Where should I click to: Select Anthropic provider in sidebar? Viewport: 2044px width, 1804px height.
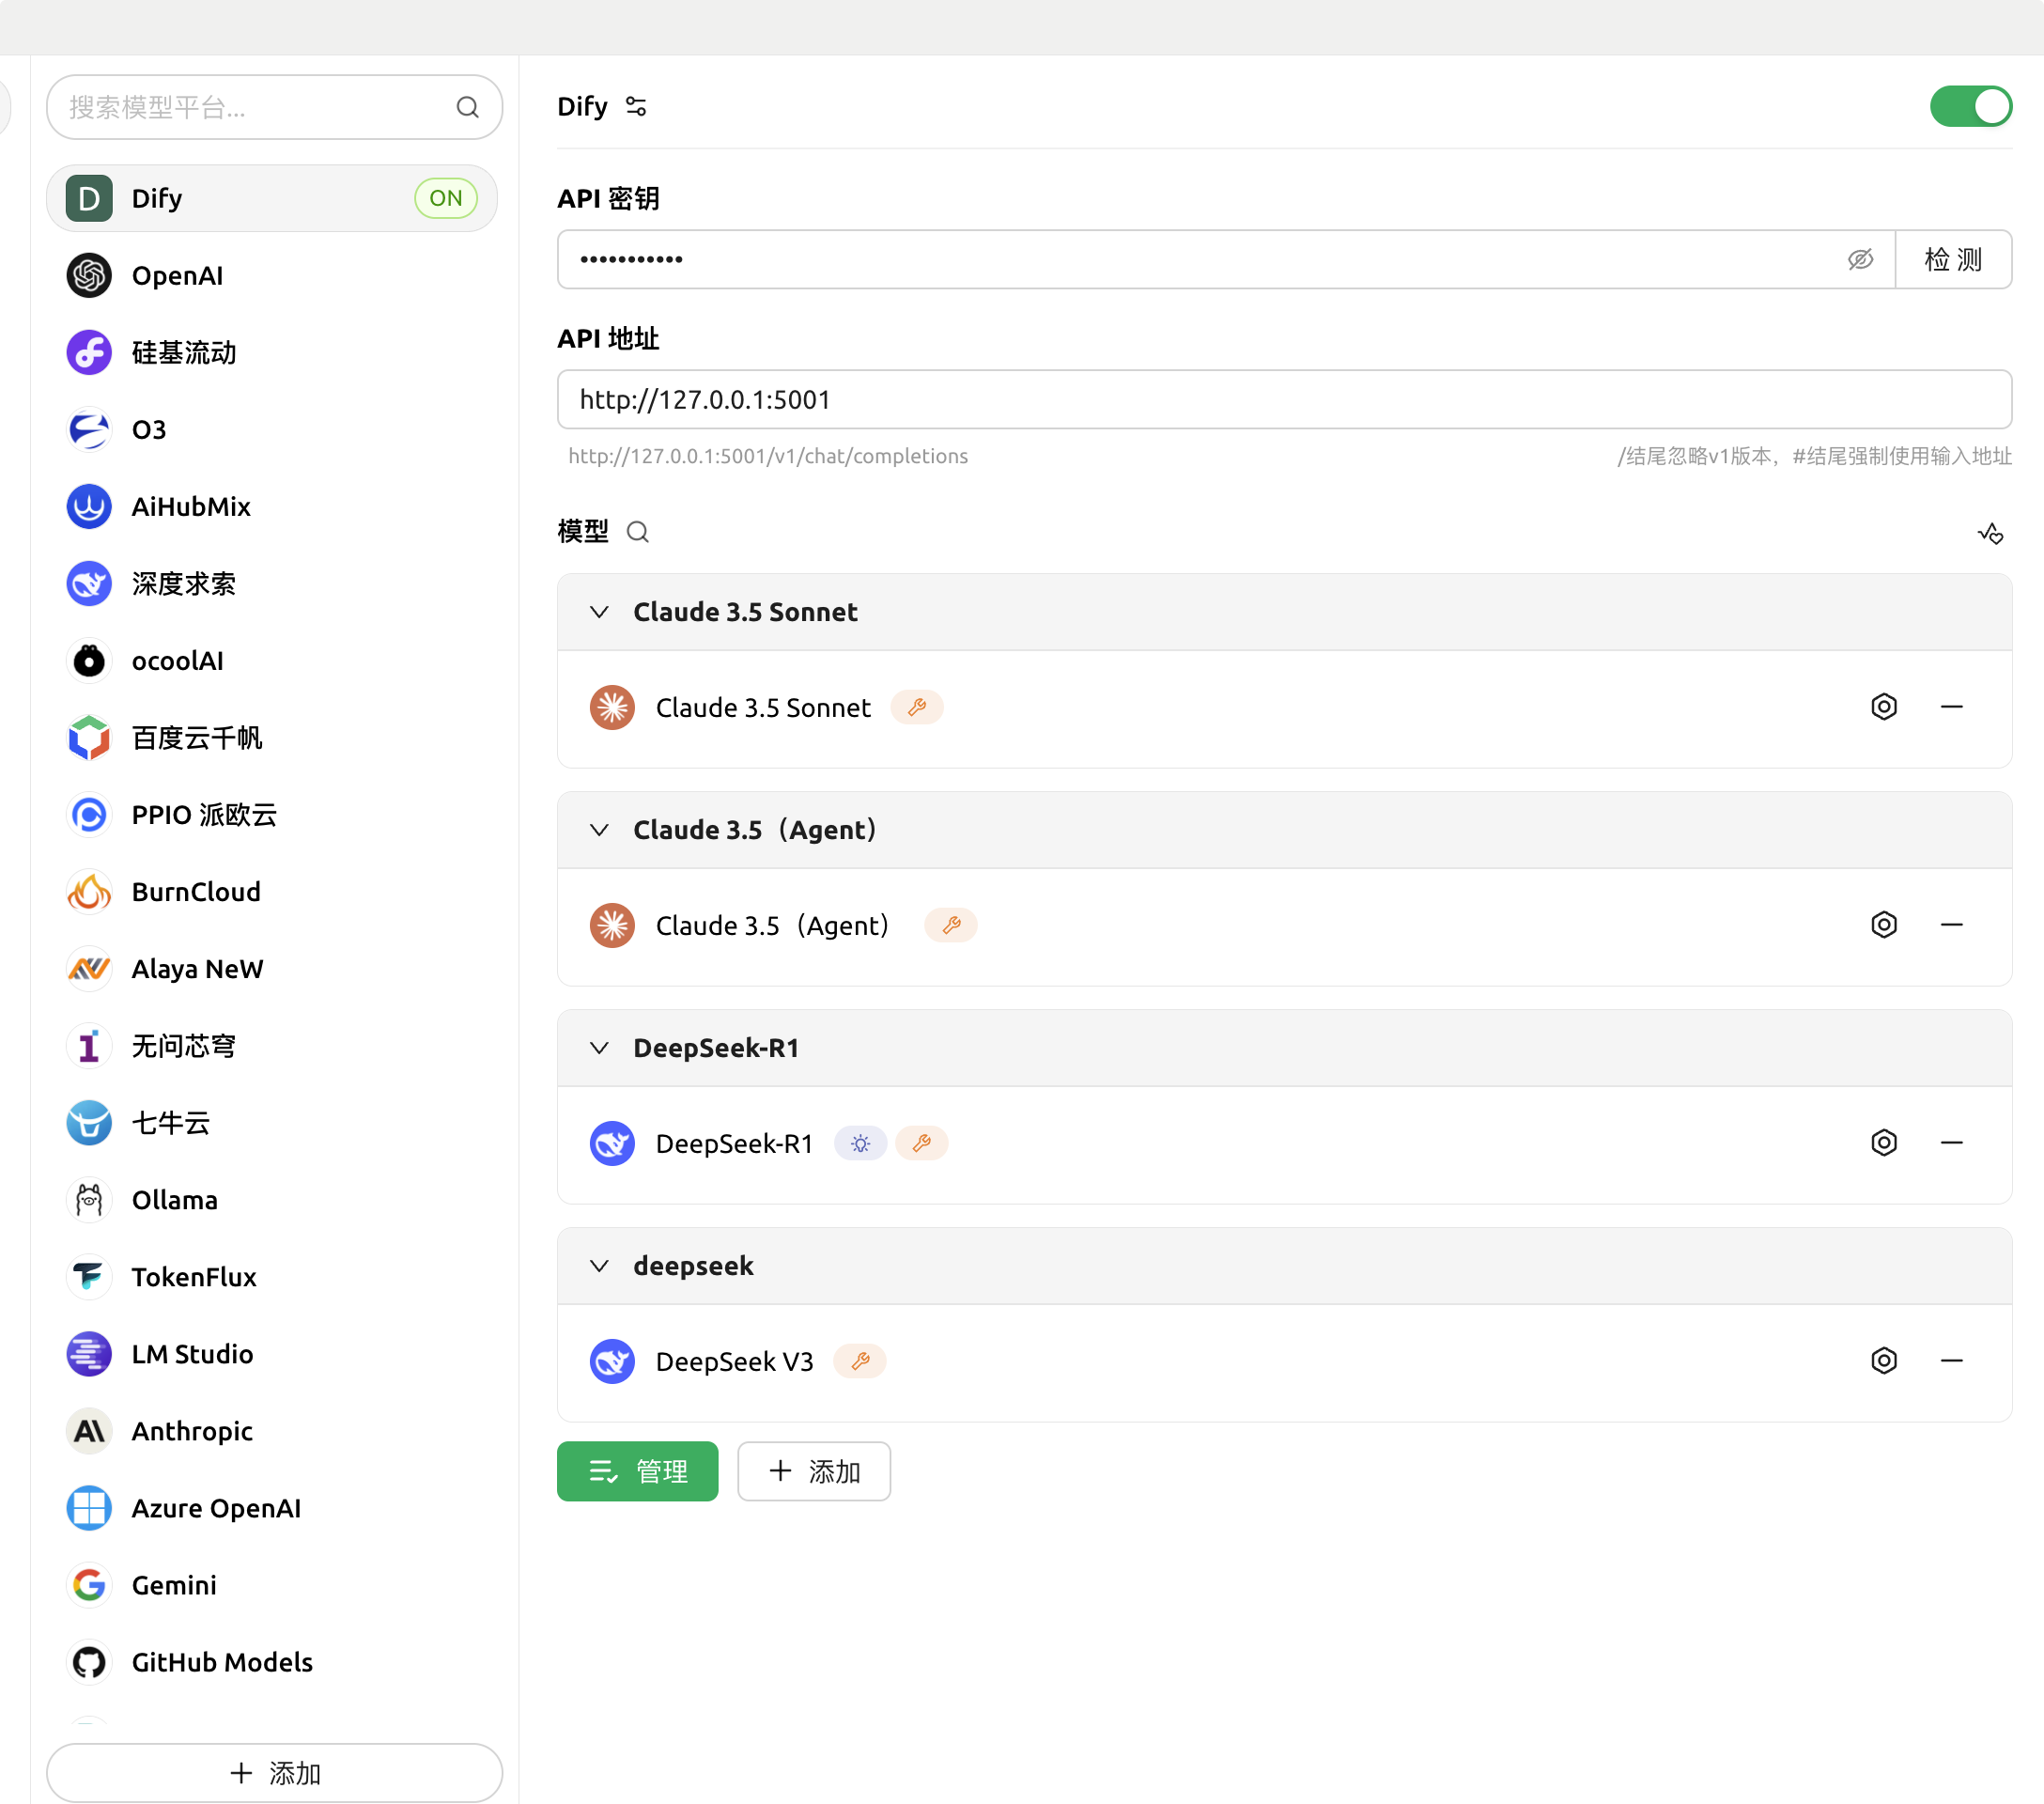pyautogui.click(x=192, y=1431)
